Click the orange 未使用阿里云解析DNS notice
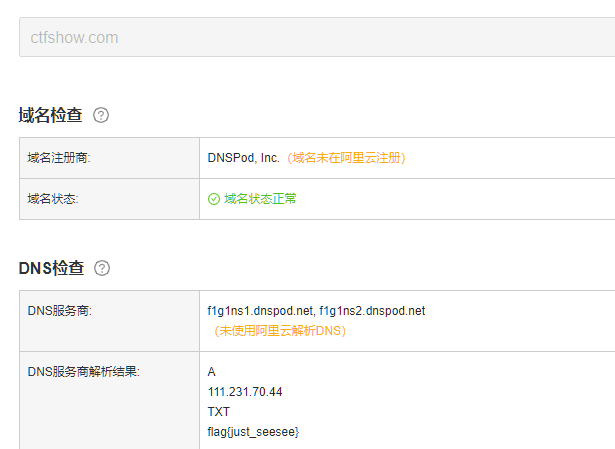This screenshot has width=615, height=449. [x=280, y=330]
